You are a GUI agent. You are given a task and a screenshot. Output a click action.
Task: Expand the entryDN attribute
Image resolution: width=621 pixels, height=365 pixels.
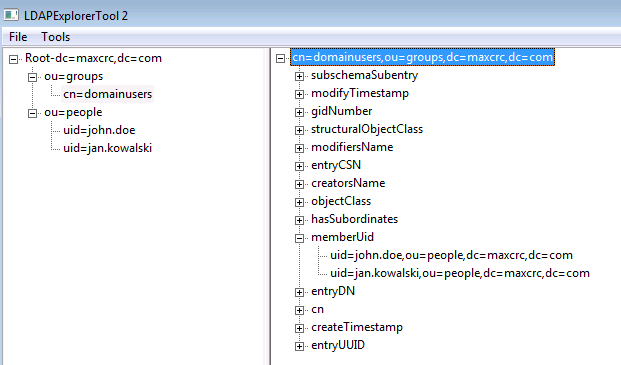[x=299, y=292]
